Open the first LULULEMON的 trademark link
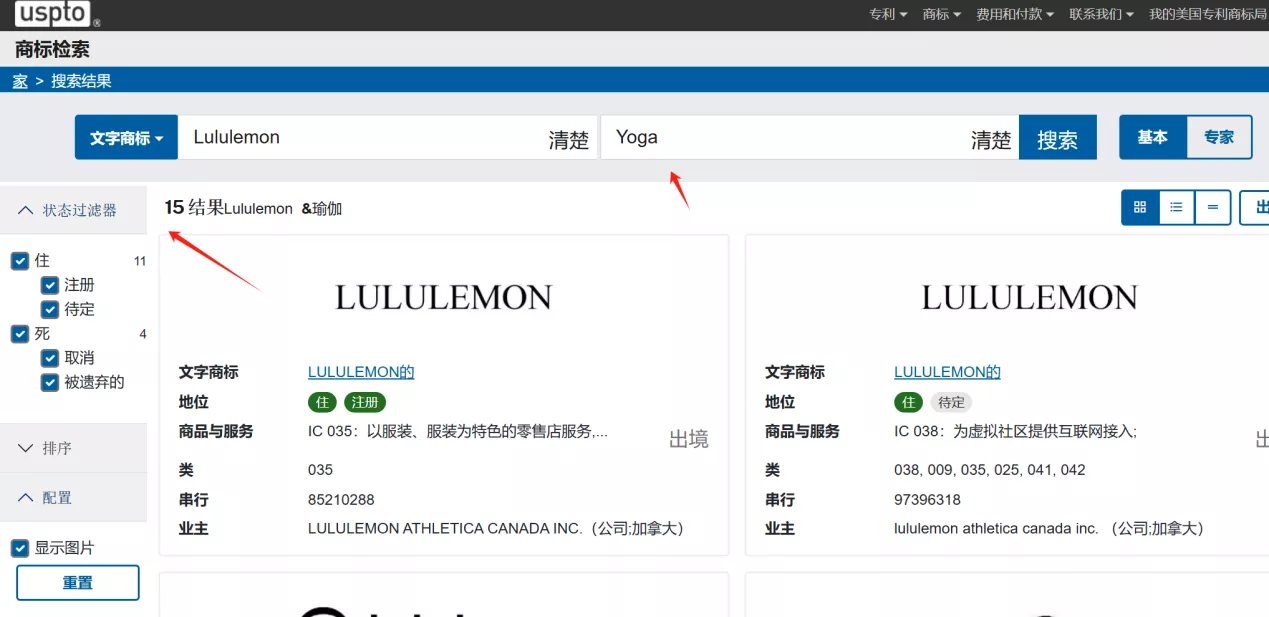Image resolution: width=1269 pixels, height=617 pixels. tap(360, 372)
